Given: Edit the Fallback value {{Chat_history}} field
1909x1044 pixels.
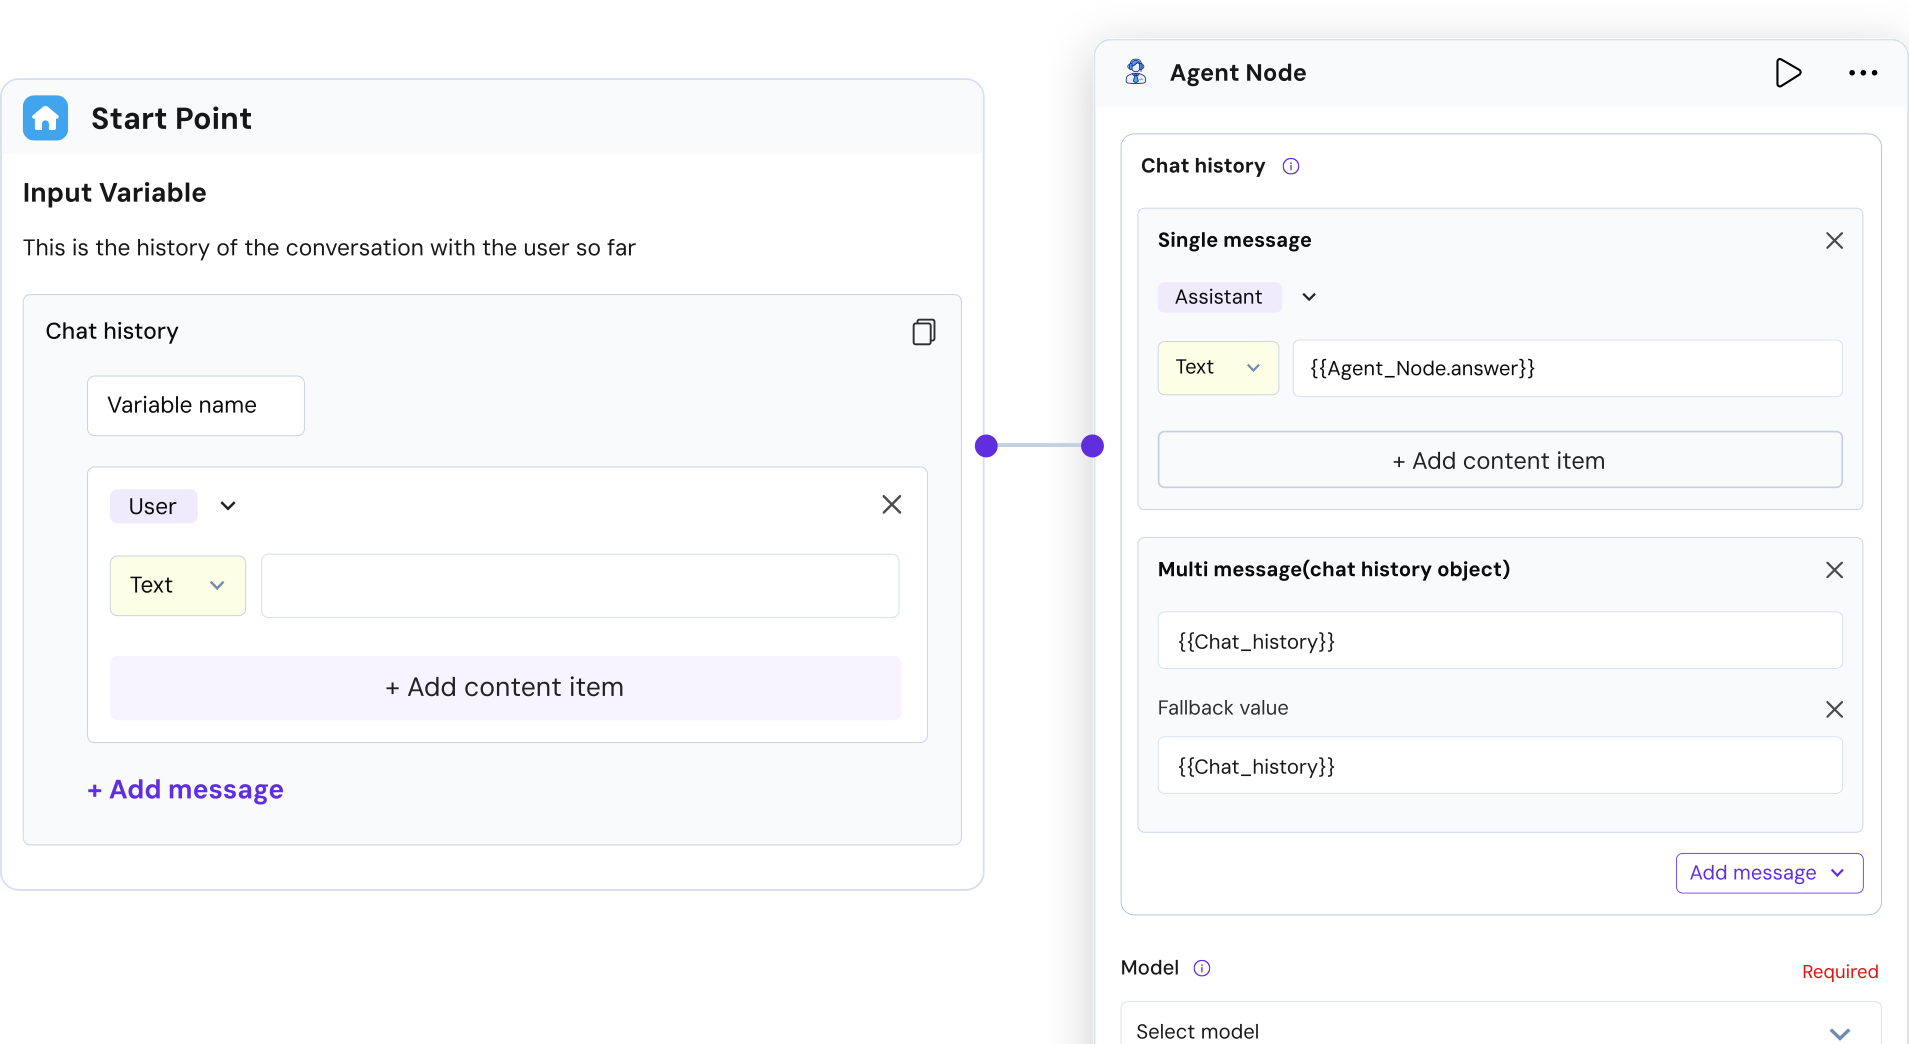Looking at the screenshot, I should pyautogui.click(x=1499, y=766).
